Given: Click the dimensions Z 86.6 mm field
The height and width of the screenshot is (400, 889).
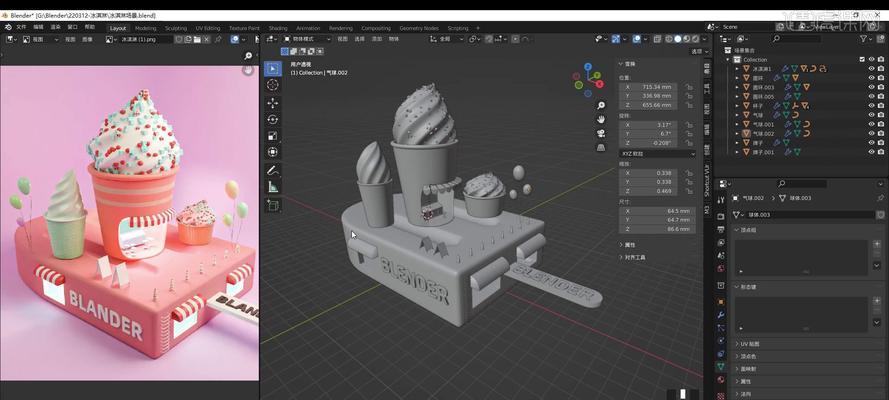Looking at the screenshot, I should pyautogui.click(x=658, y=229).
